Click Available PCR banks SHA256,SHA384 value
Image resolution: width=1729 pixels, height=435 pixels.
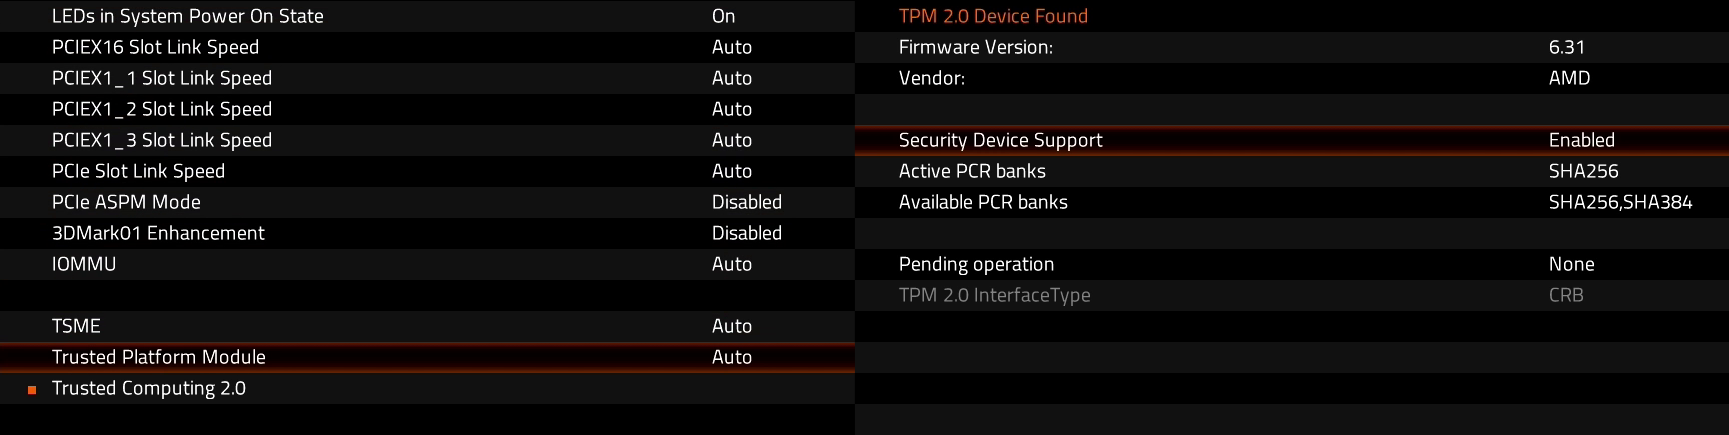(x=1620, y=202)
